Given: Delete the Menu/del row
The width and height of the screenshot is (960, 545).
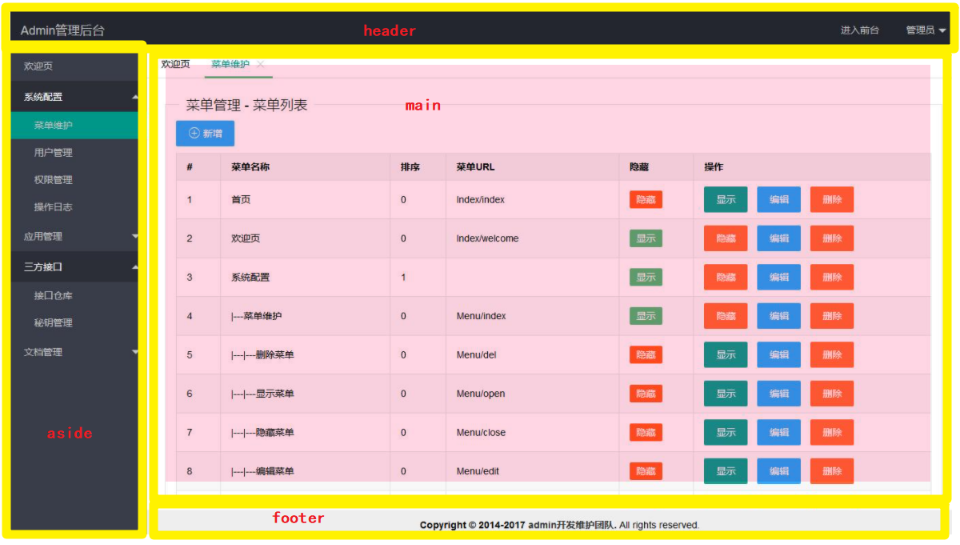Looking at the screenshot, I should (832, 355).
